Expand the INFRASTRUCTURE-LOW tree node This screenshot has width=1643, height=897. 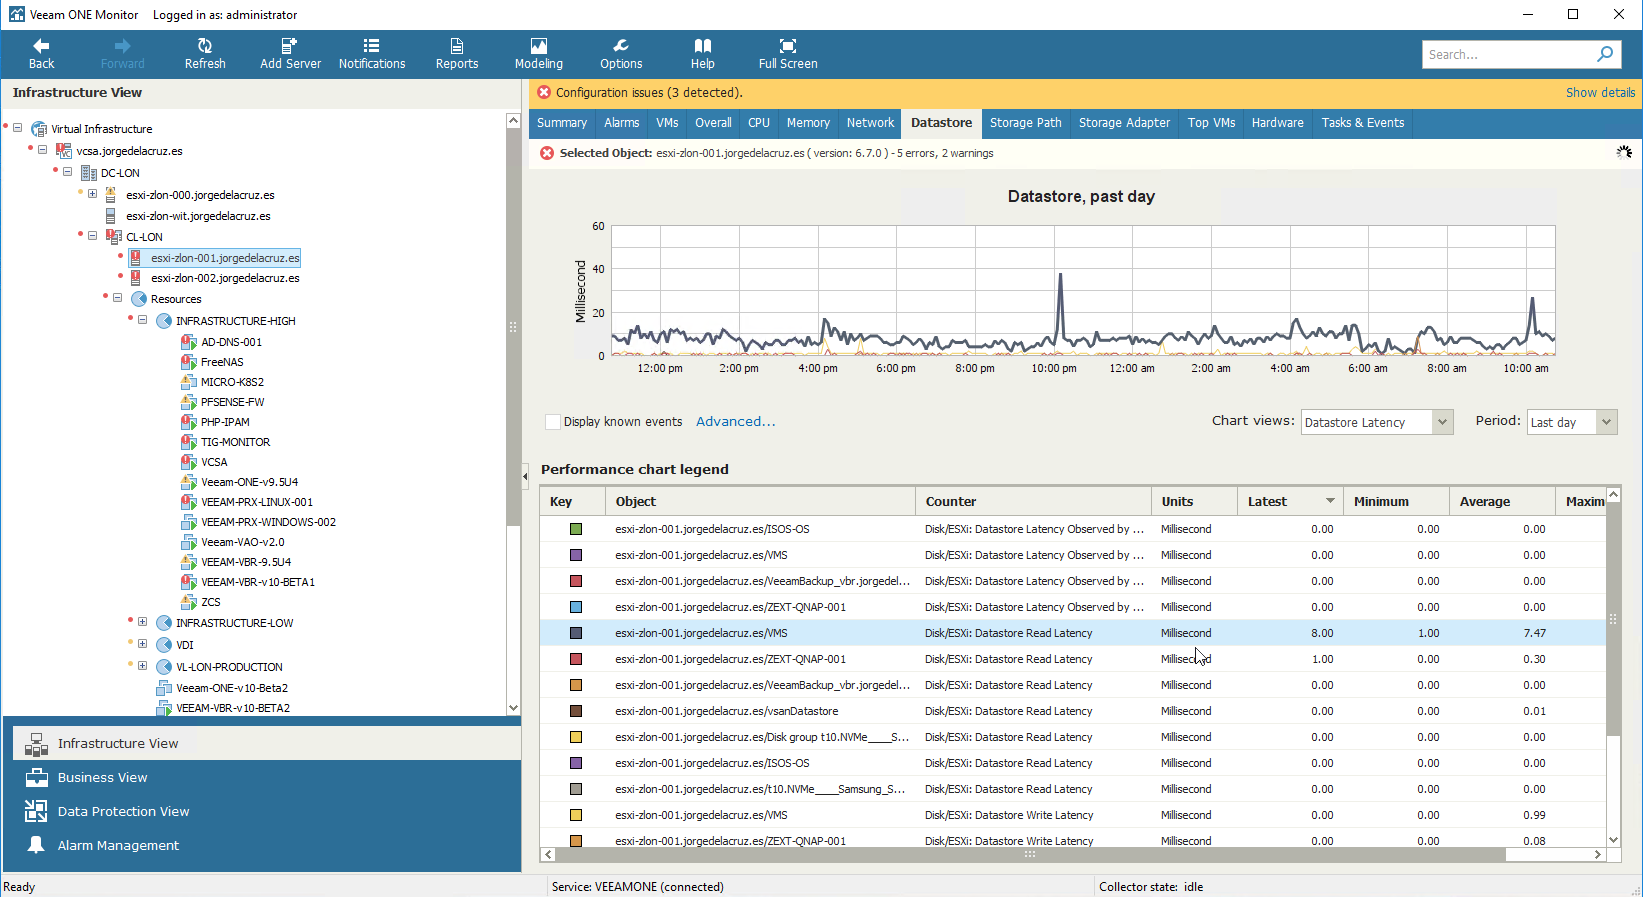click(x=142, y=622)
